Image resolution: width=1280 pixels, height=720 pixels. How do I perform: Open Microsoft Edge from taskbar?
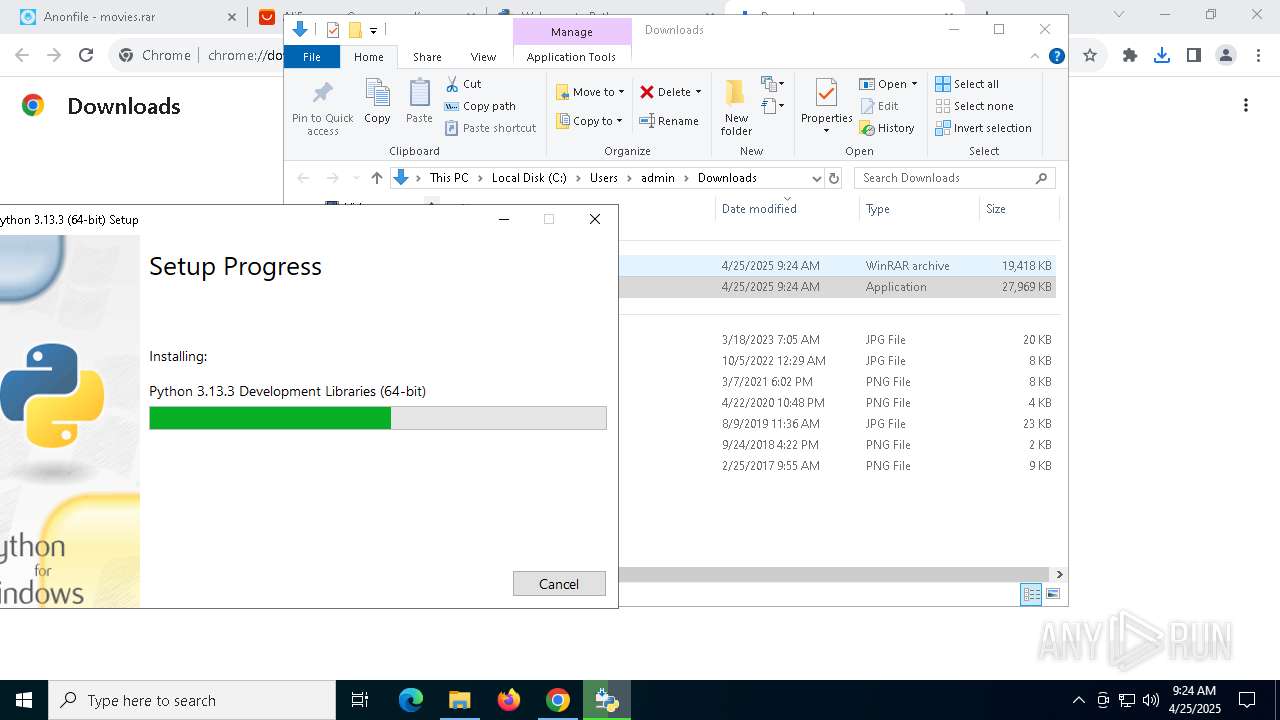point(411,700)
